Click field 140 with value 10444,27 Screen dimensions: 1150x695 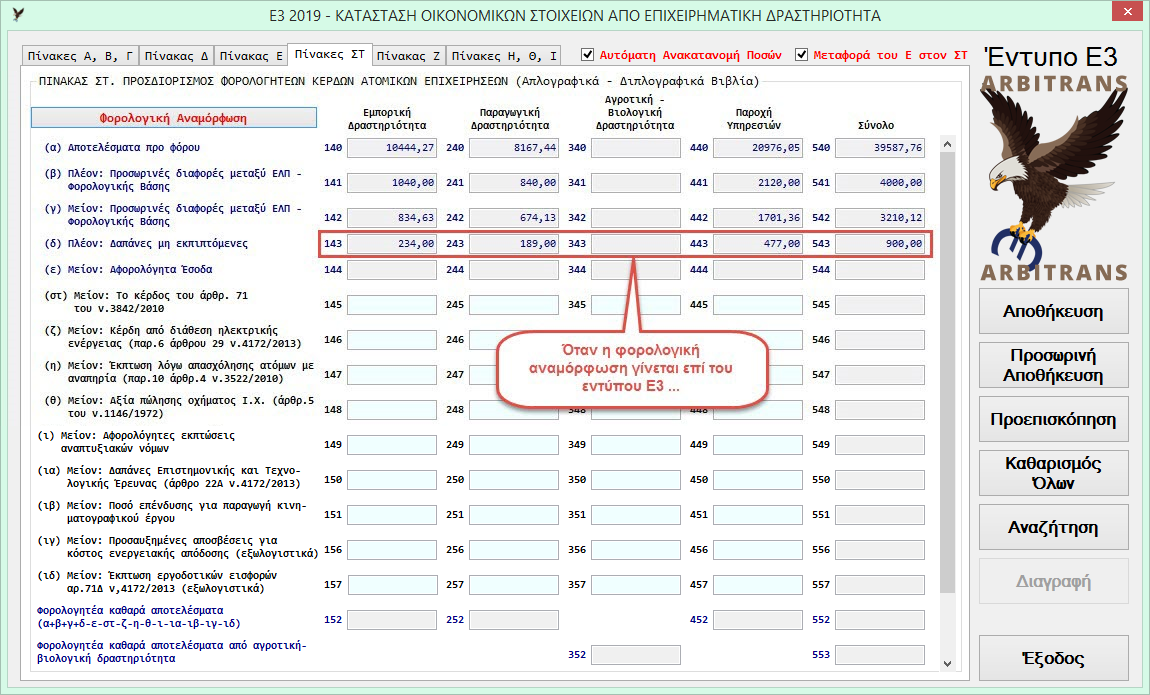[x=392, y=148]
